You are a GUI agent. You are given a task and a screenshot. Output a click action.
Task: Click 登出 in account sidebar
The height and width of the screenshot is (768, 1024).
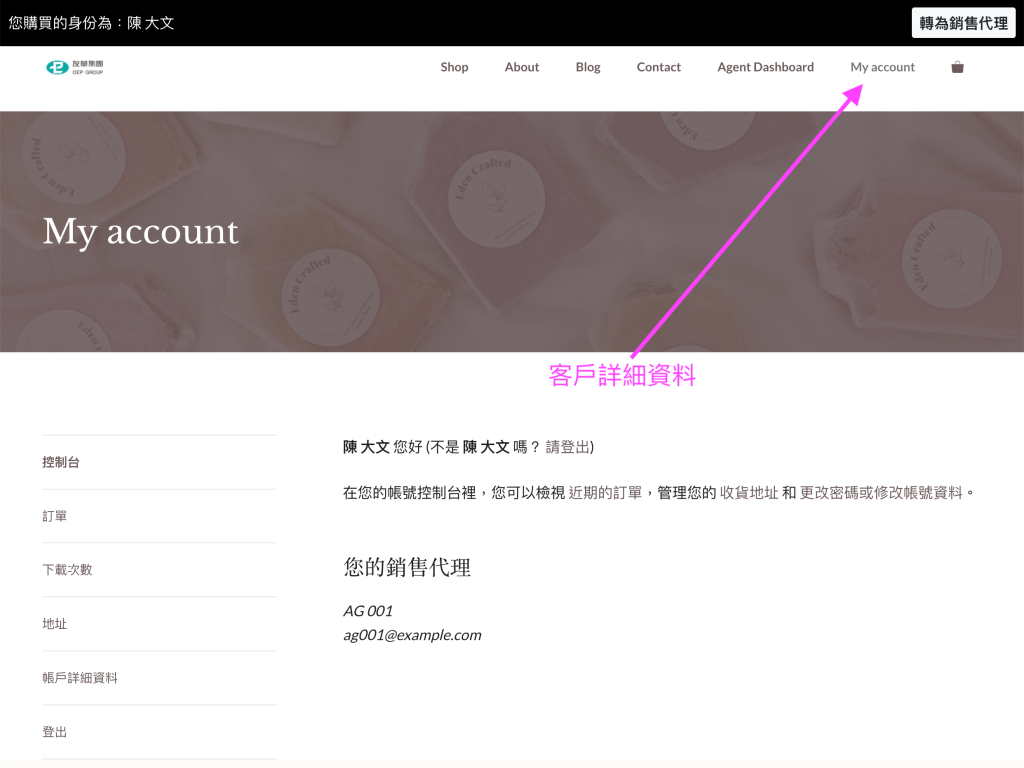55,732
